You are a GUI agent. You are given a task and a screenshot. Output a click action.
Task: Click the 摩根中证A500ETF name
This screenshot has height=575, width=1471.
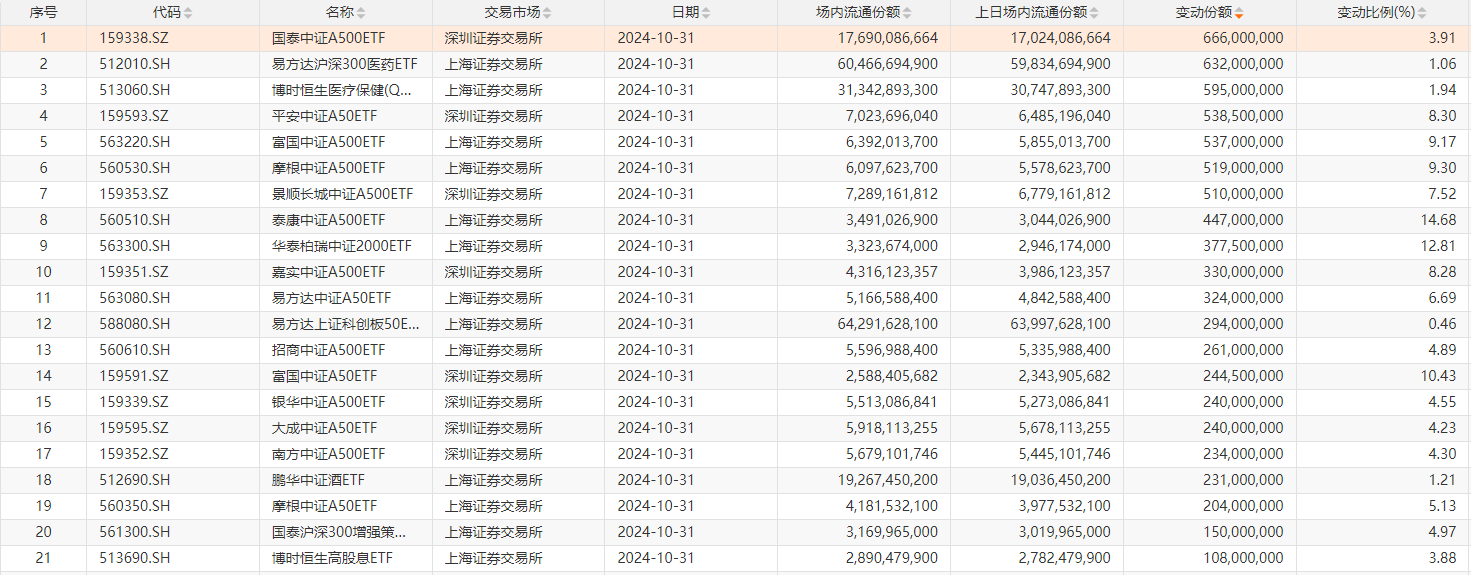click(x=328, y=168)
